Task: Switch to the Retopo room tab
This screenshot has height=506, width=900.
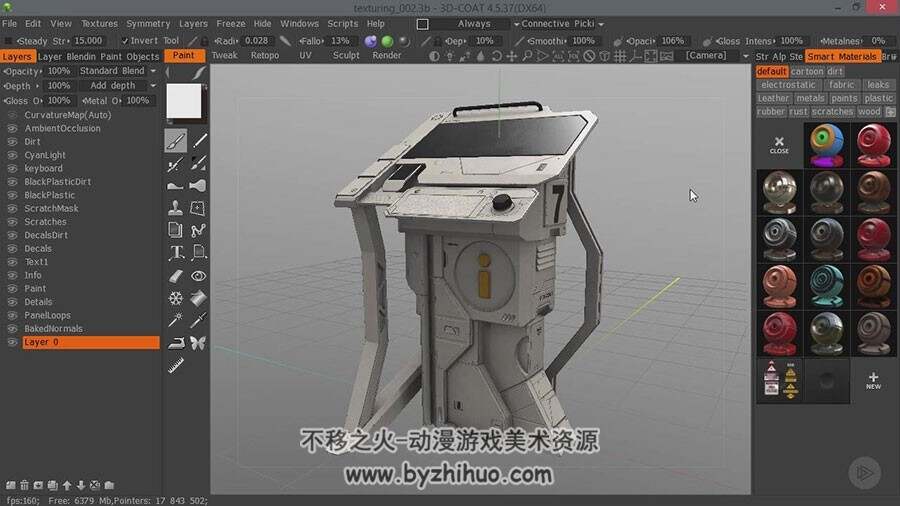Action: point(265,56)
